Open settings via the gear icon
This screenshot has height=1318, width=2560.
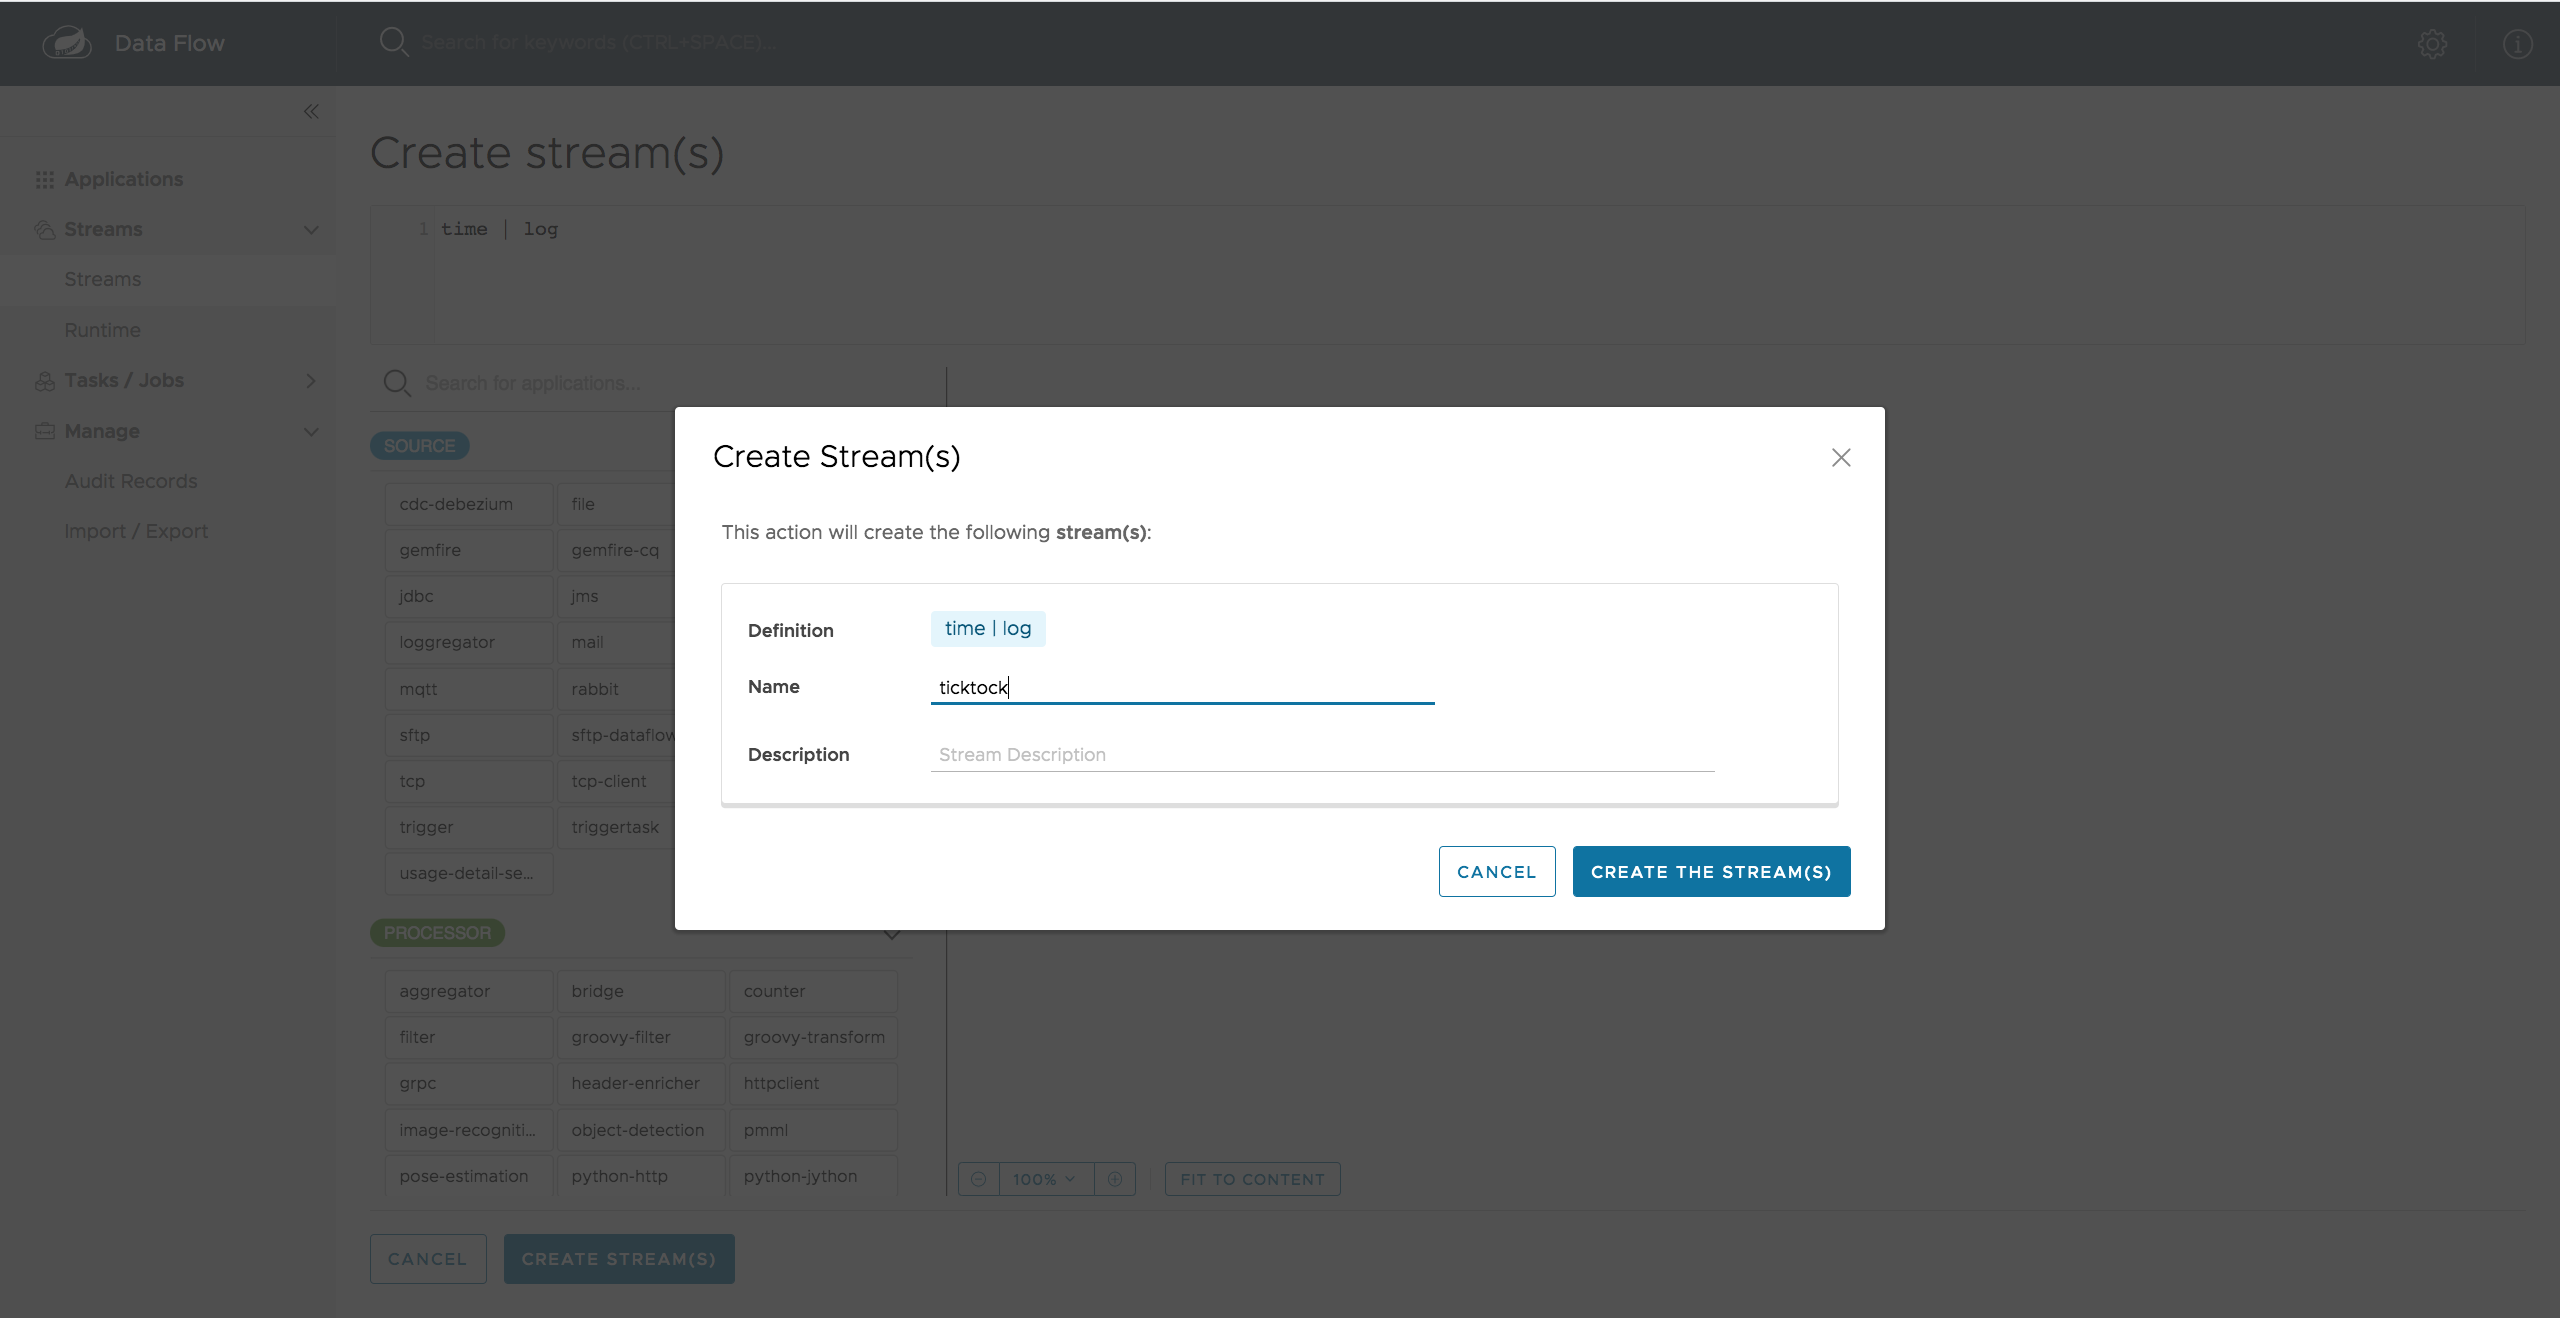point(2432,44)
